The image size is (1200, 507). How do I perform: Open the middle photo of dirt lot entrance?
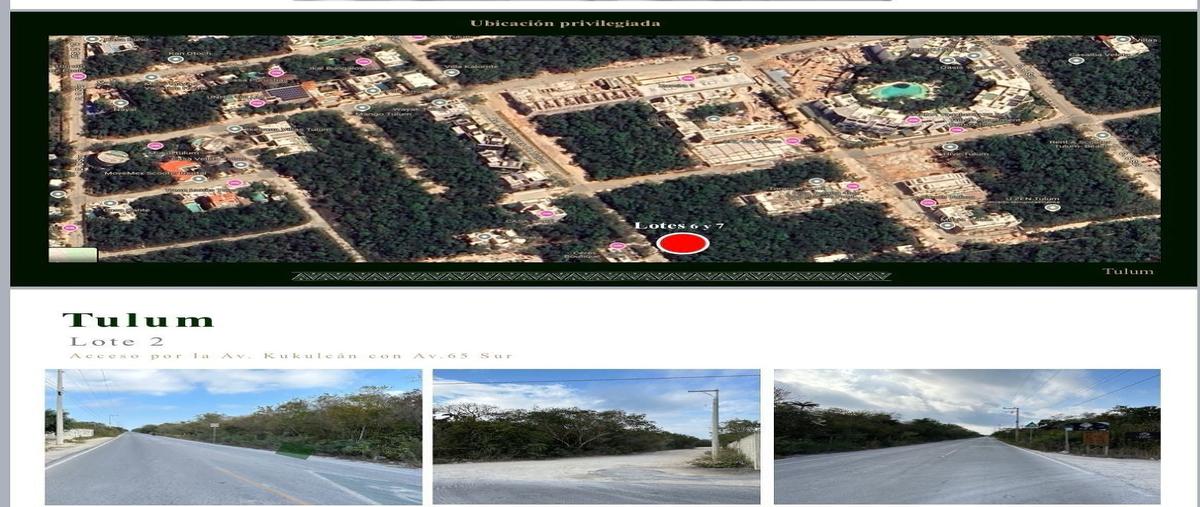click(x=596, y=437)
